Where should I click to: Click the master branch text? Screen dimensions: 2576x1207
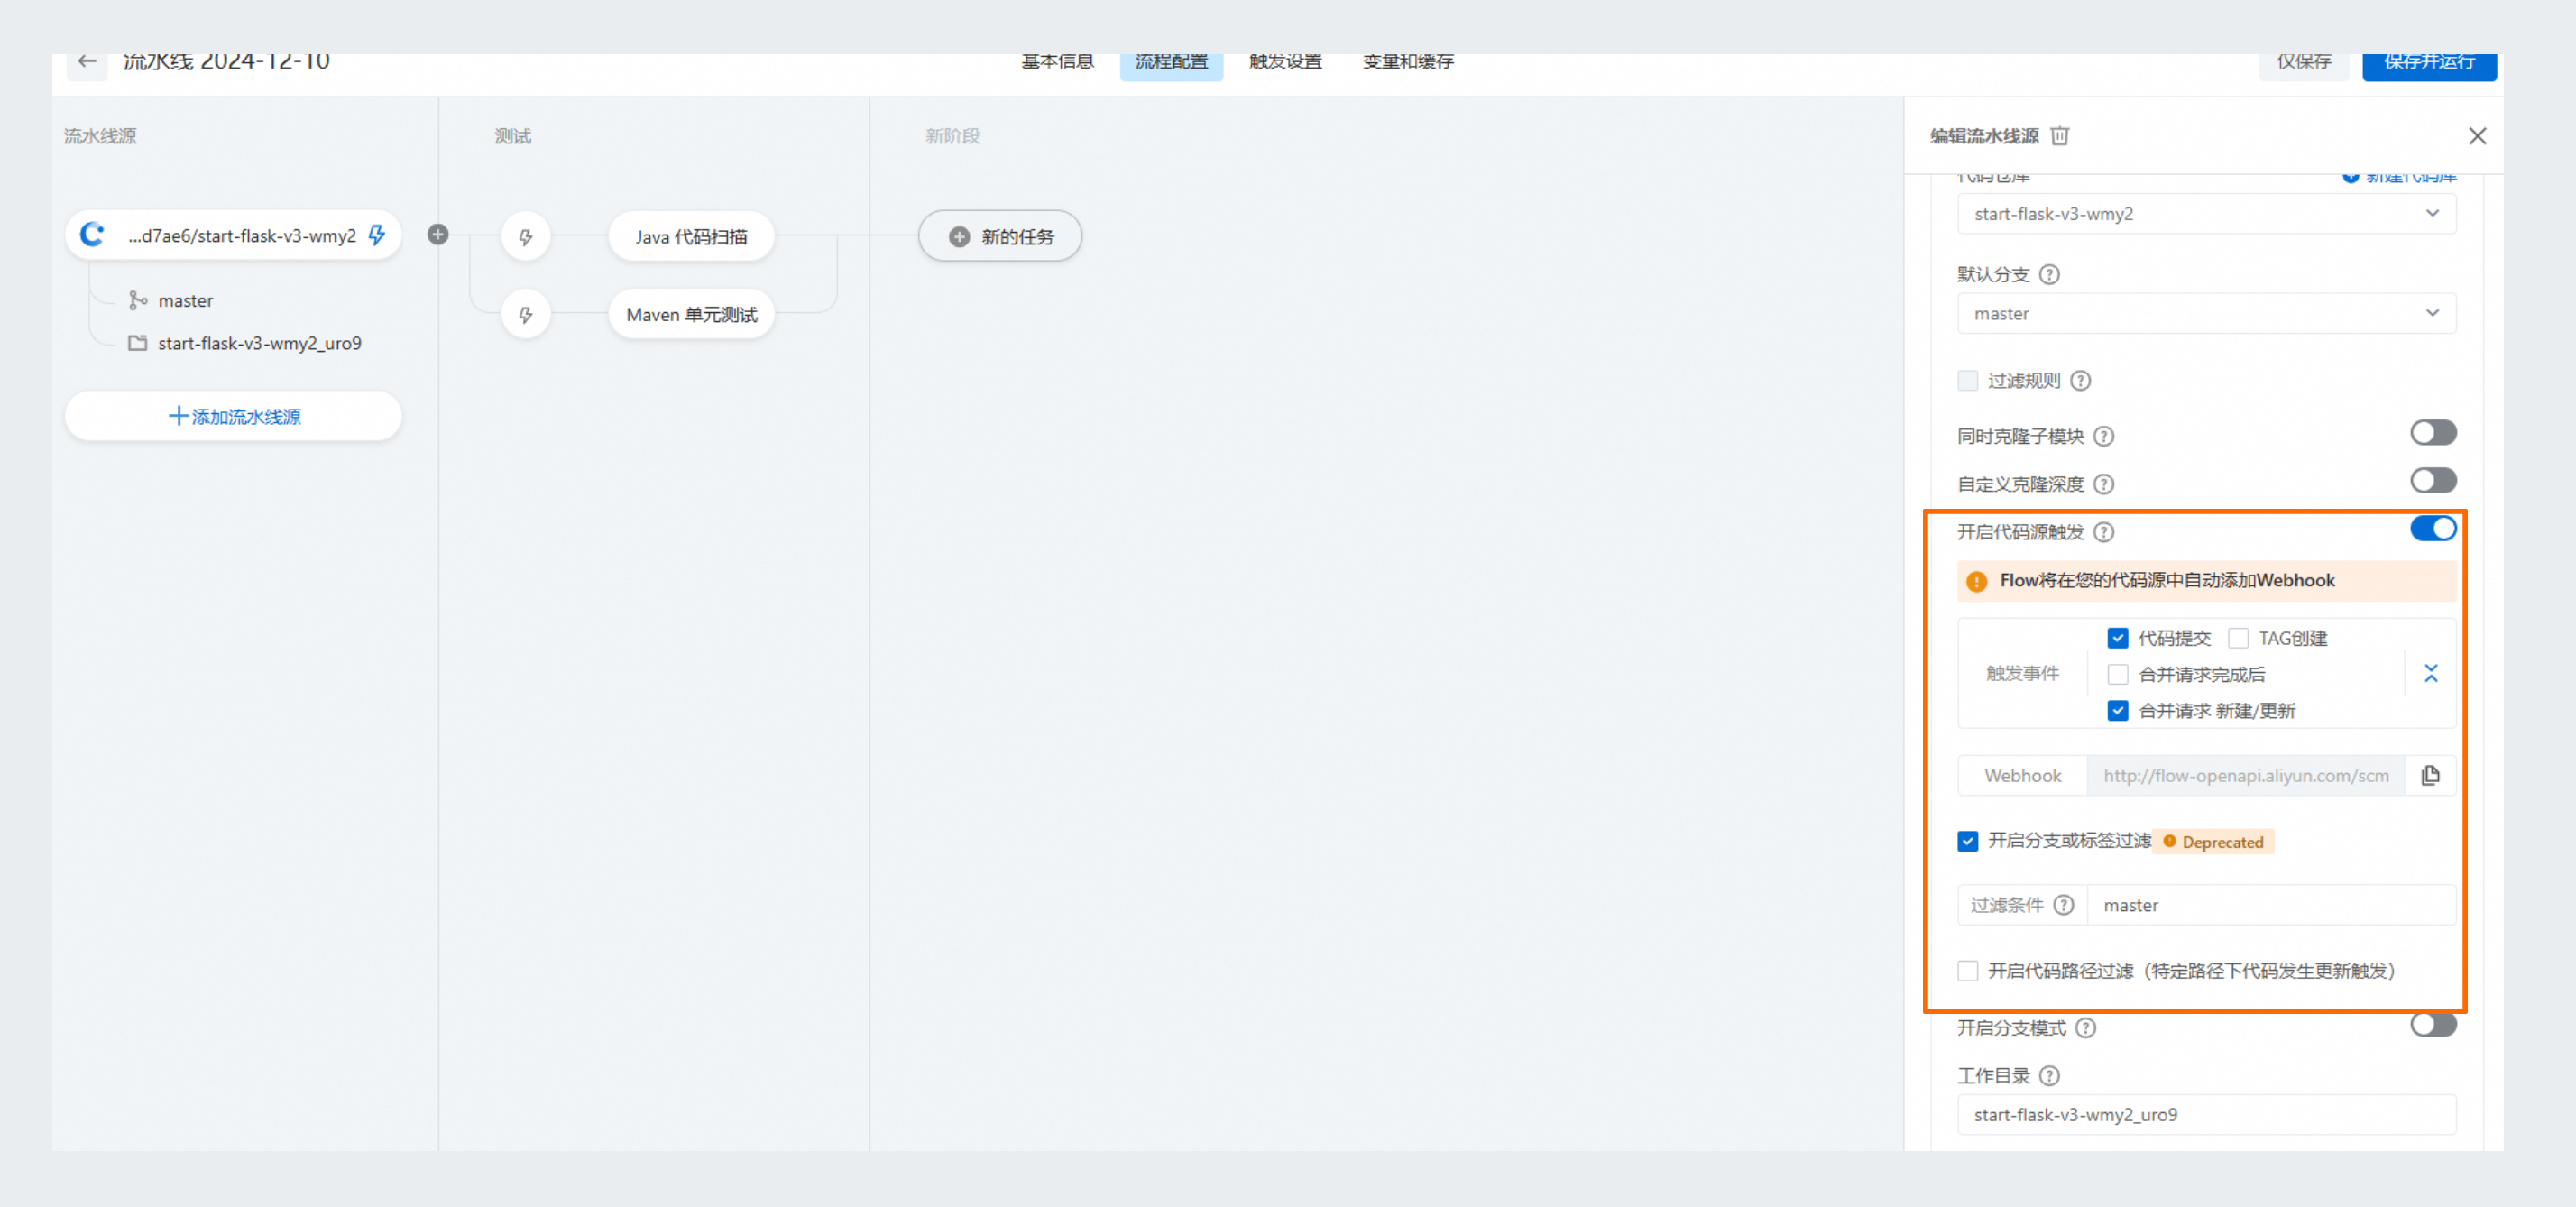186,300
